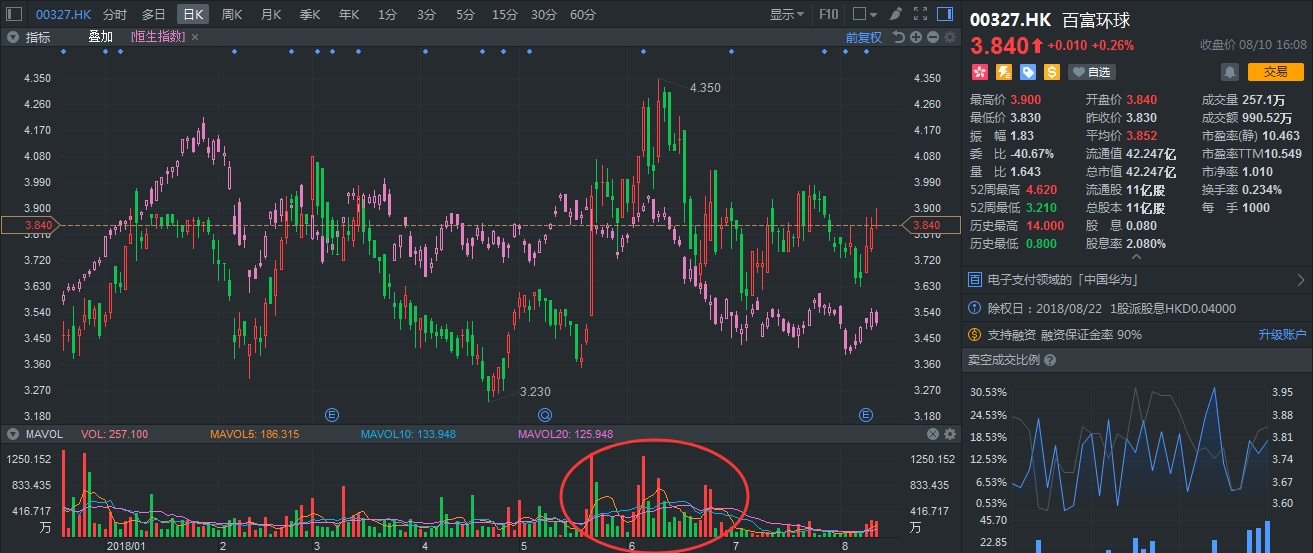The image size is (1313, 553).
Task: Switch to the 60分 chart
Action: [x=583, y=14]
